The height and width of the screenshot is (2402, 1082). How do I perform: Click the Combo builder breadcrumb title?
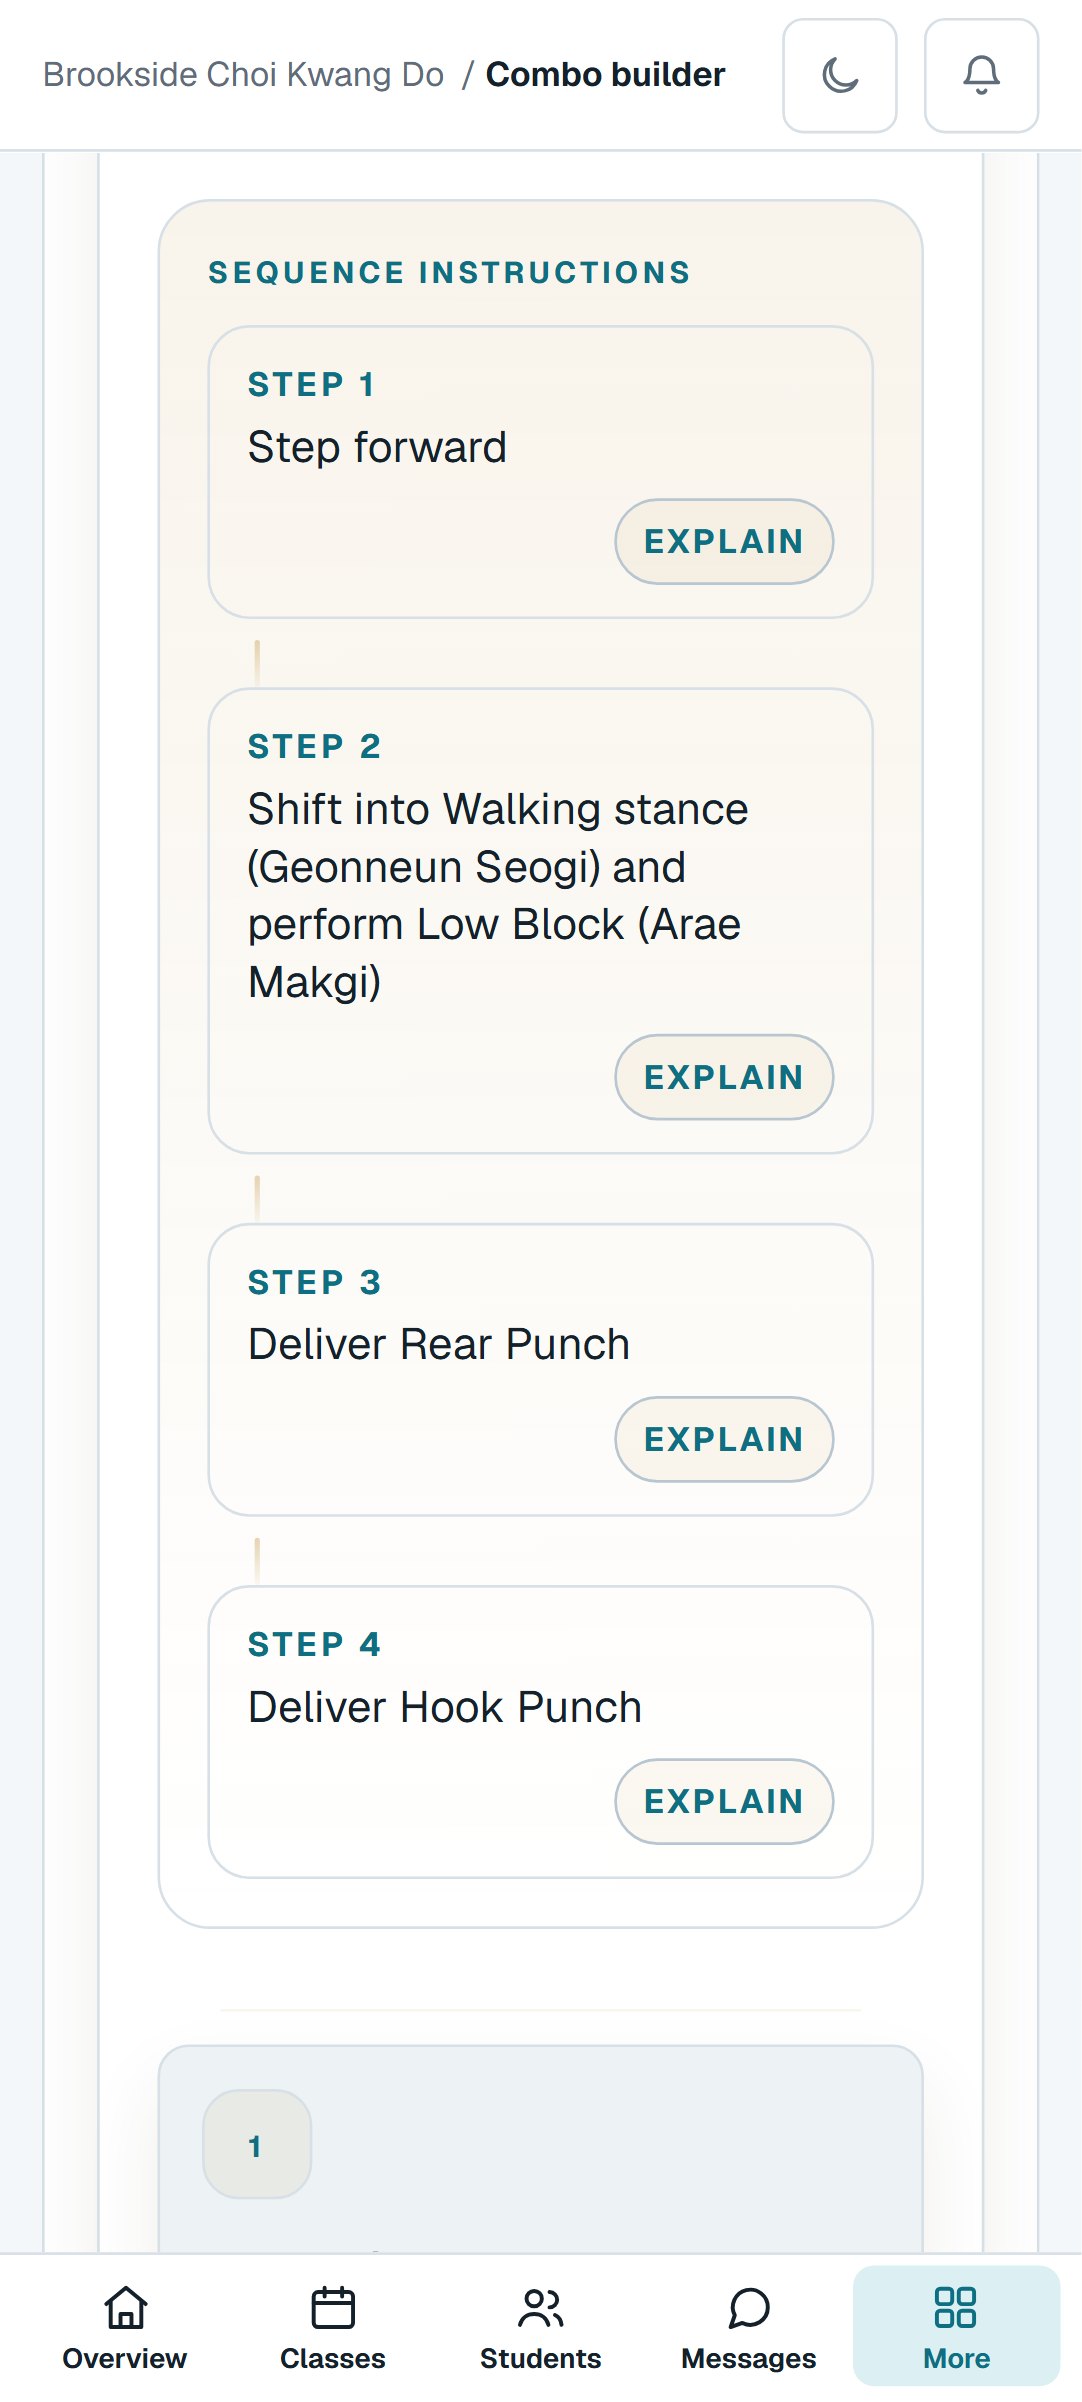coord(605,75)
